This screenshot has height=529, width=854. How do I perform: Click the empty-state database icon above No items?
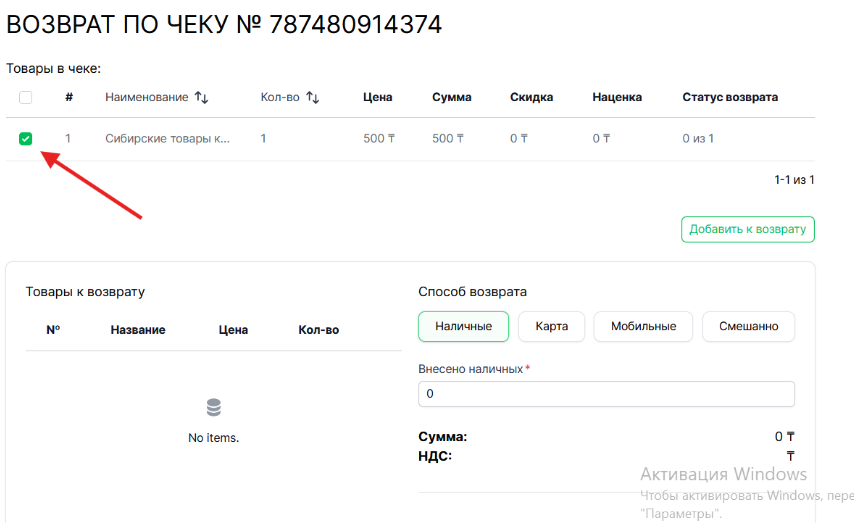214,408
